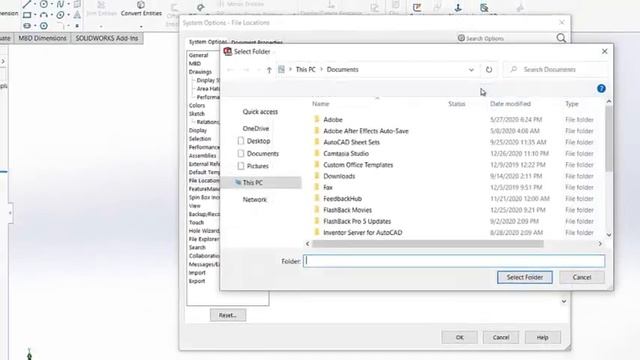
Task: Click Help in System Options dialog
Action: [542, 337]
